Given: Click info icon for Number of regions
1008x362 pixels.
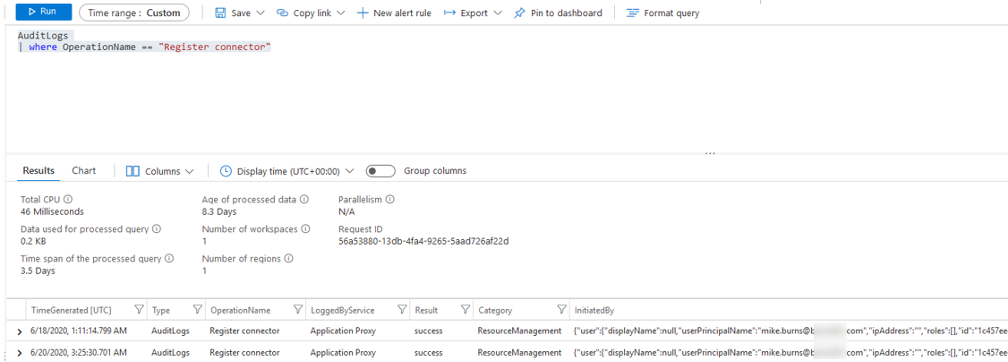Looking at the screenshot, I should [289, 258].
